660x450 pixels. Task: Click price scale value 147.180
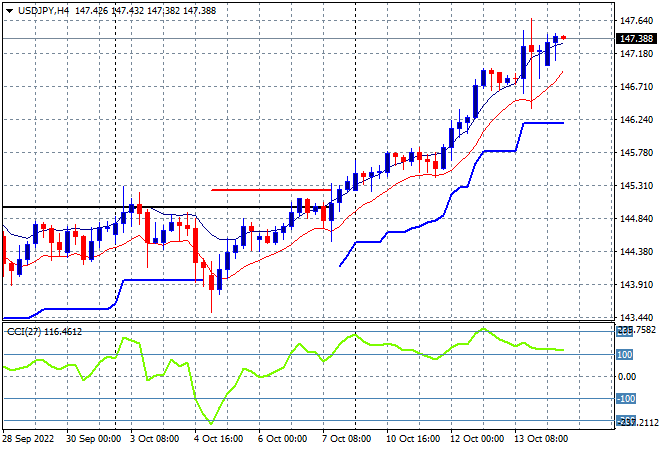(x=636, y=54)
